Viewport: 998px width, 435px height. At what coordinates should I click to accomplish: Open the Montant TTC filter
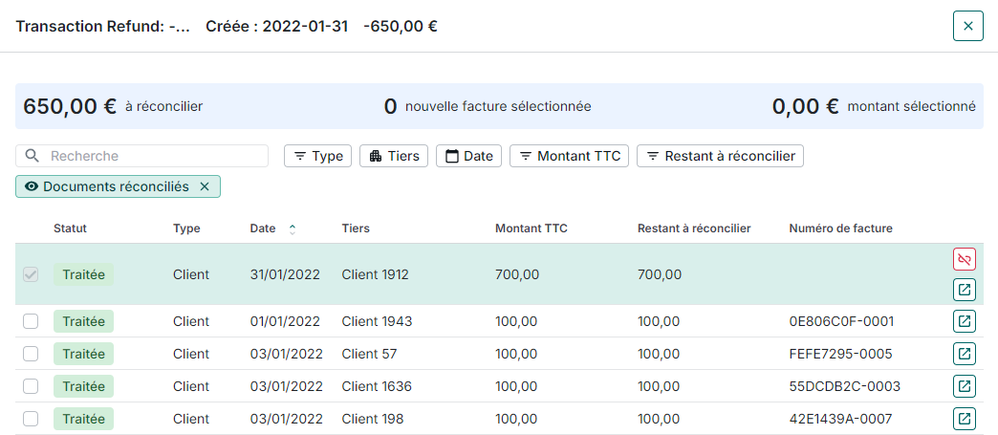(x=569, y=156)
